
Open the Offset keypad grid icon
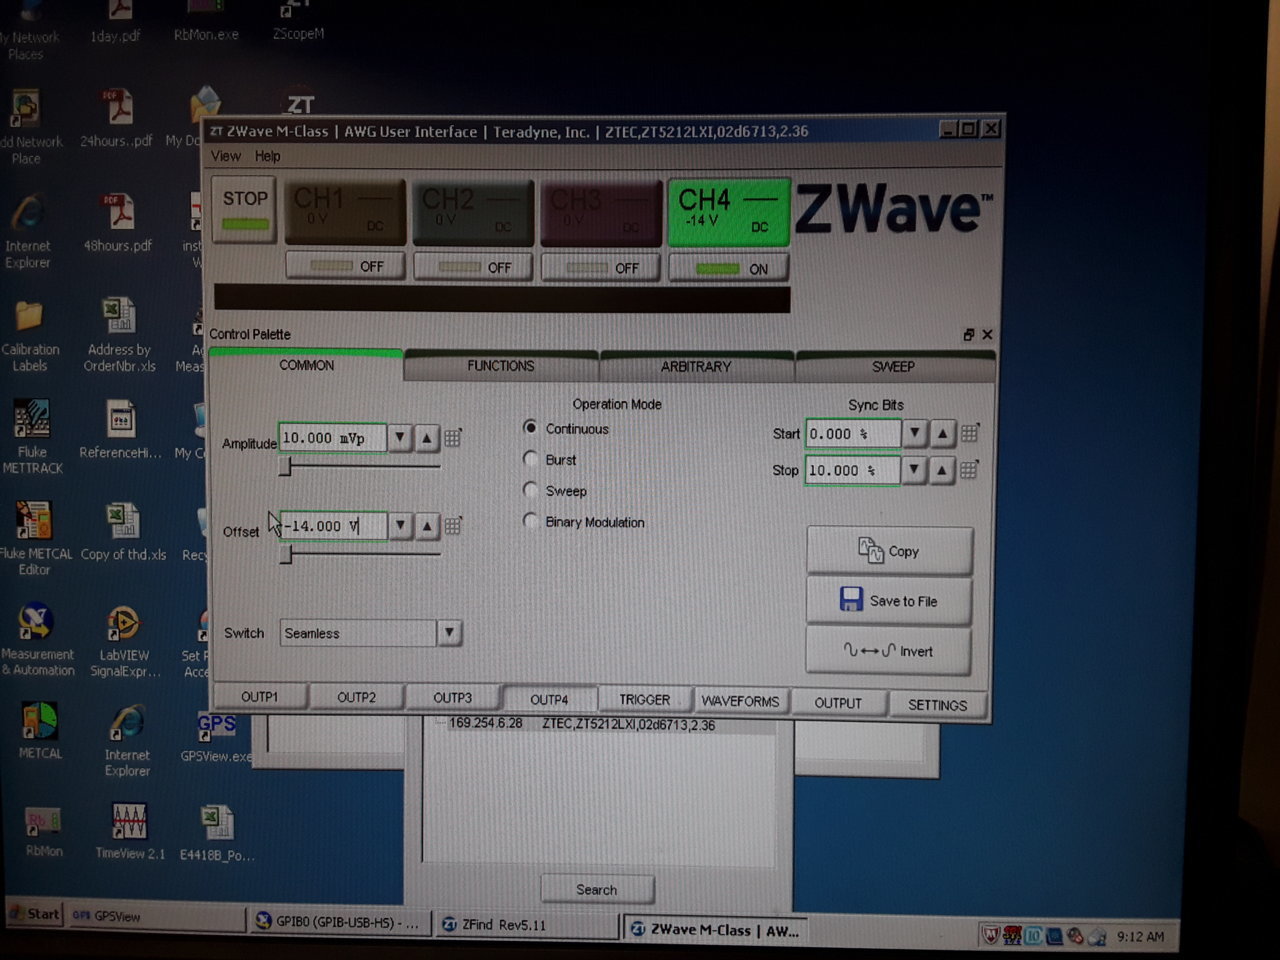pos(453,525)
